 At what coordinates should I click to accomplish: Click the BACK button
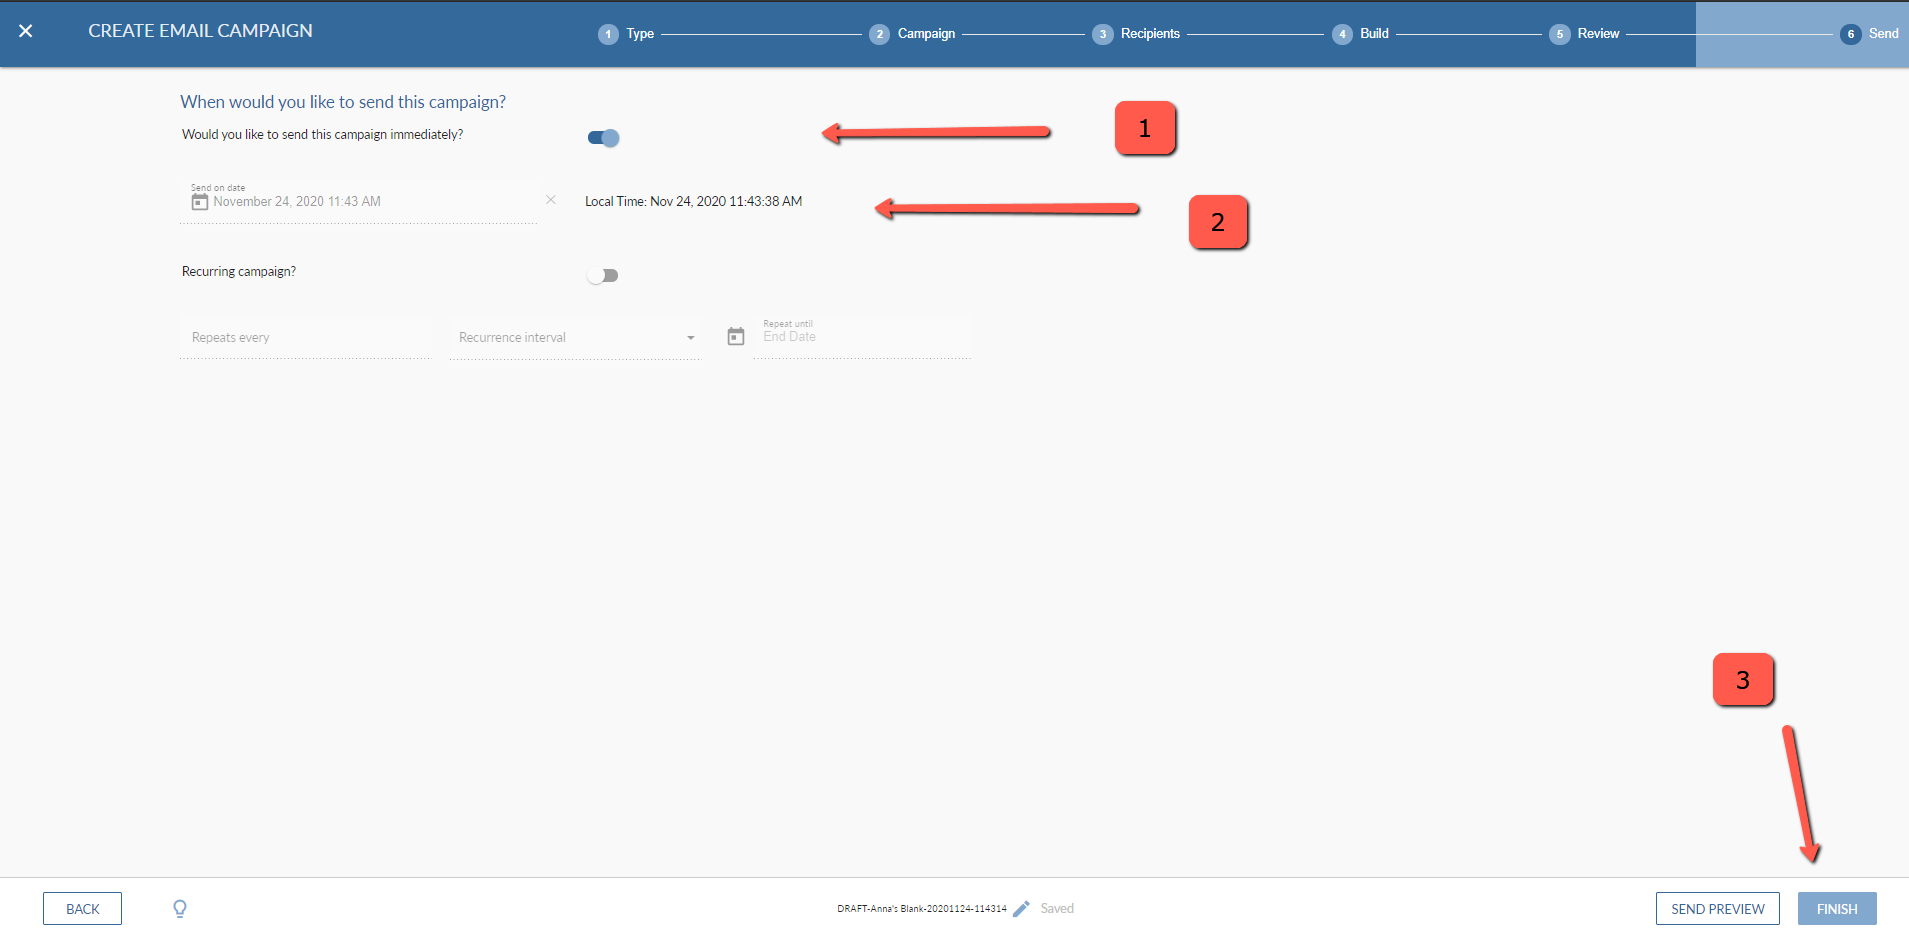point(83,909)
